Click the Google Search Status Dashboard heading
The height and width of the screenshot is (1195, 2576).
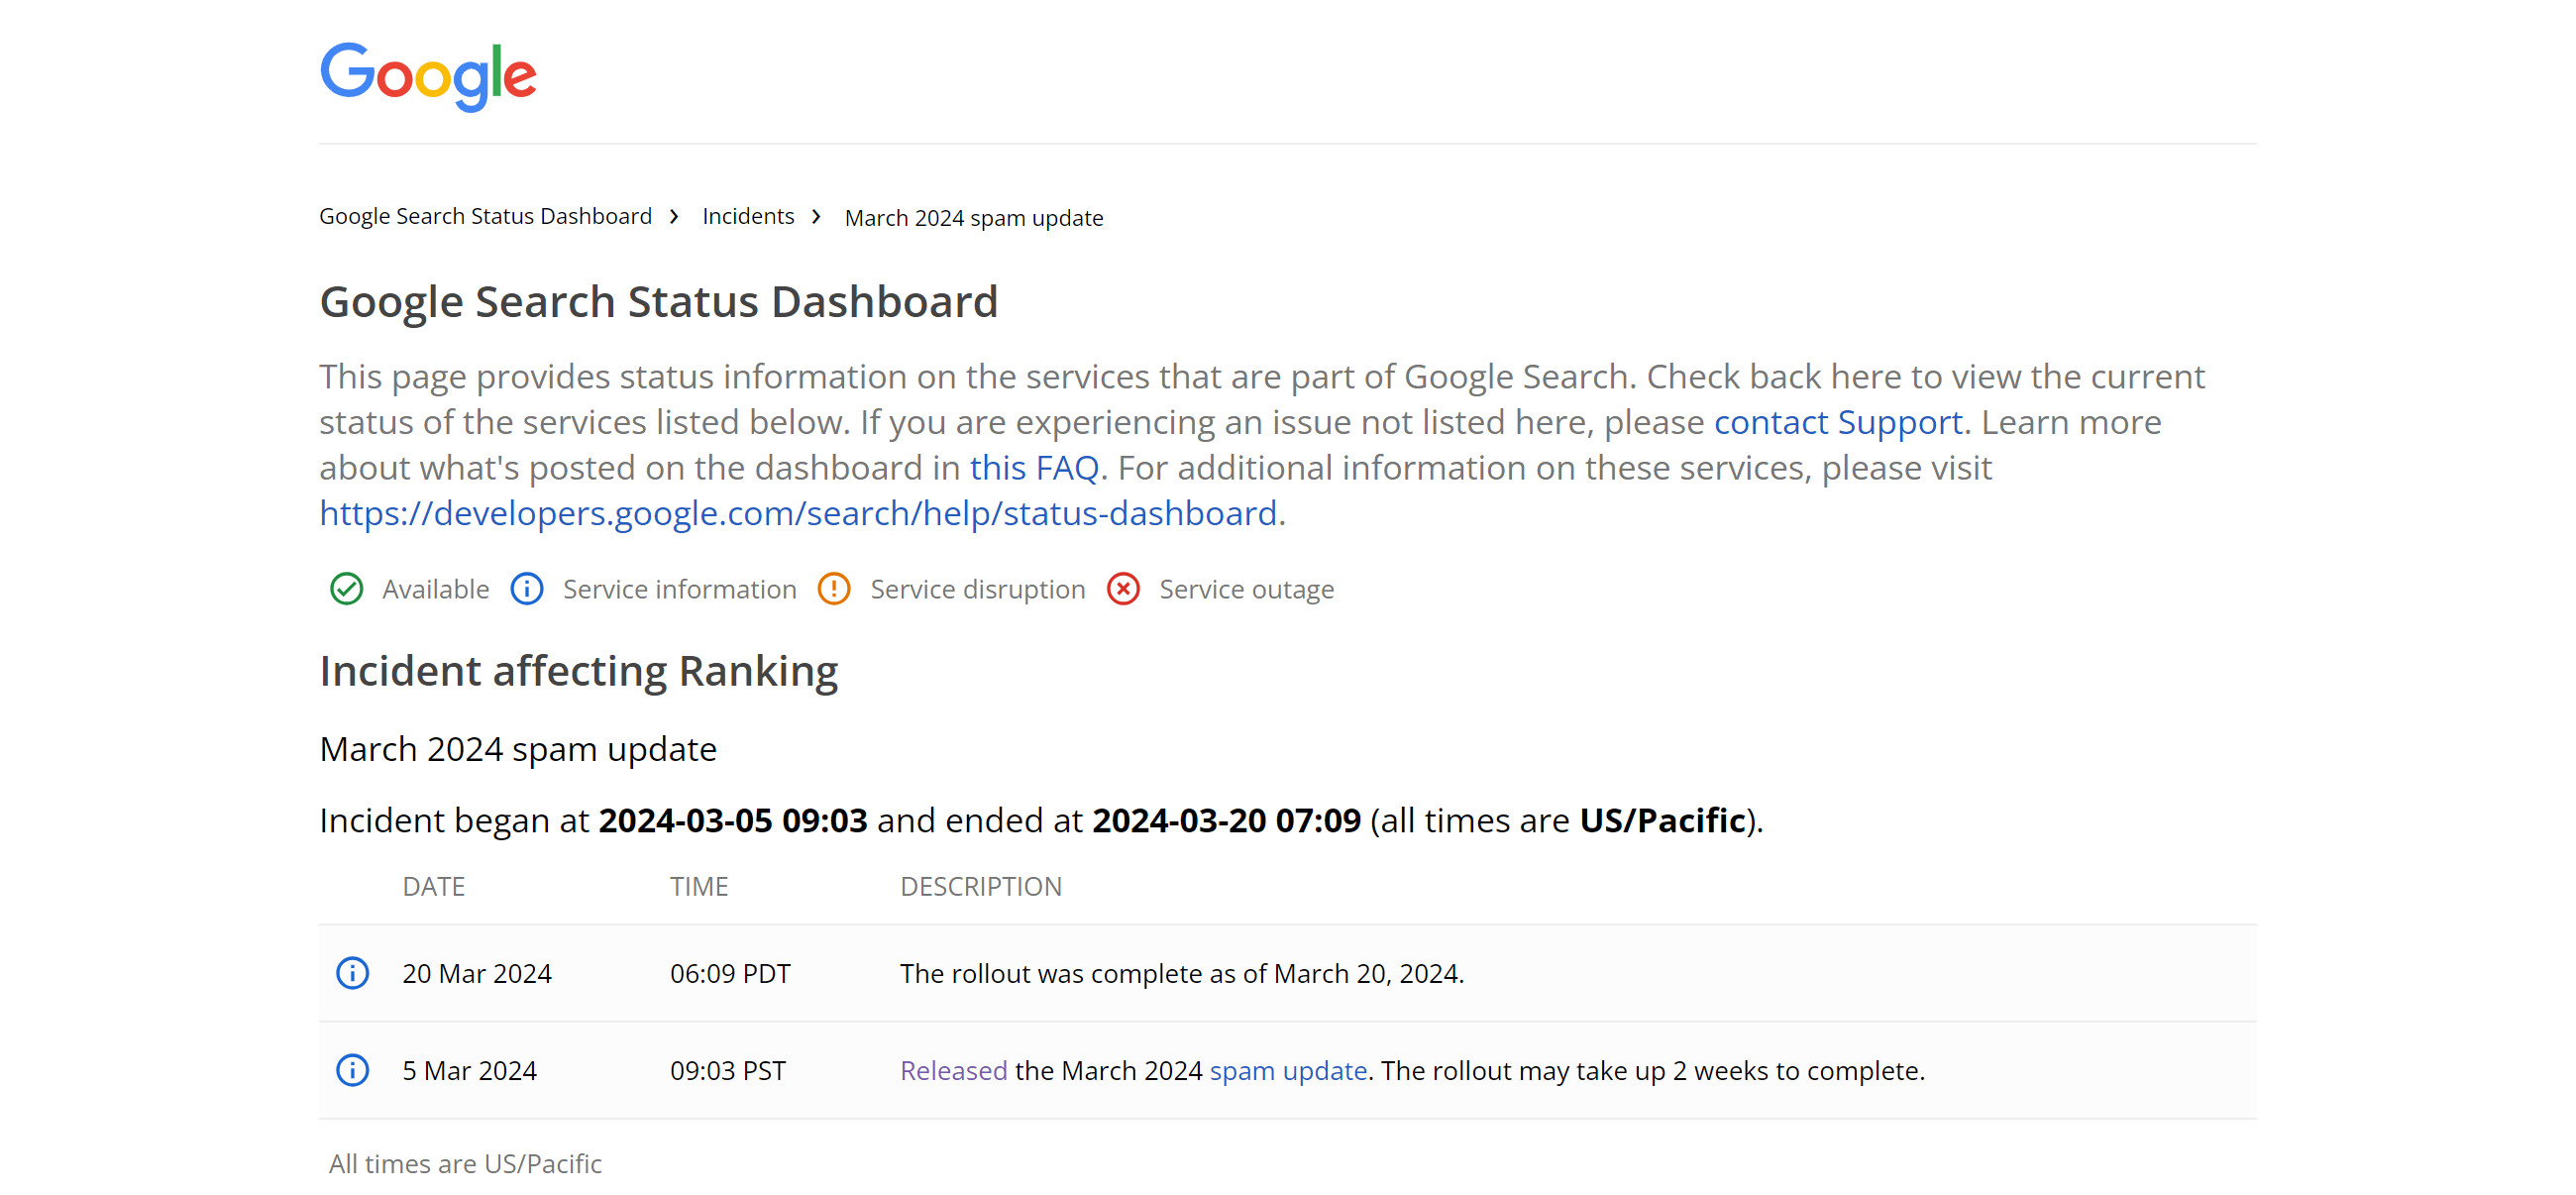point(658,302)
